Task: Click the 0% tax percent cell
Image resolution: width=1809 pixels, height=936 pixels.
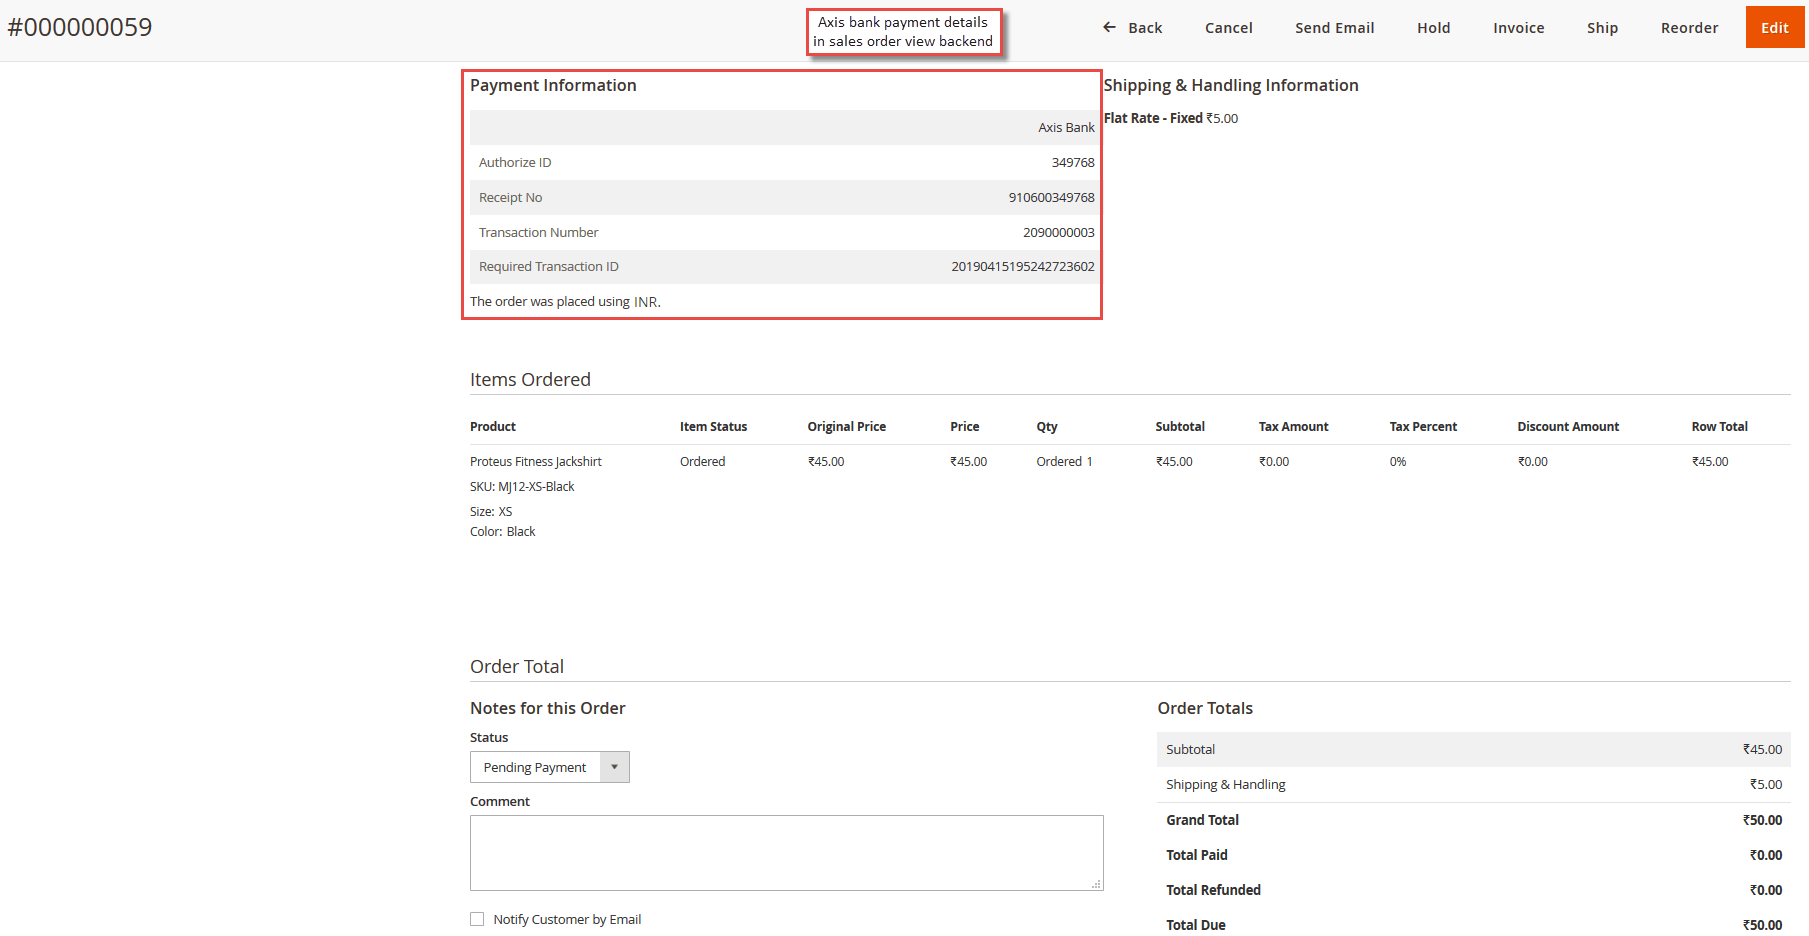Action: [1398, 461]
